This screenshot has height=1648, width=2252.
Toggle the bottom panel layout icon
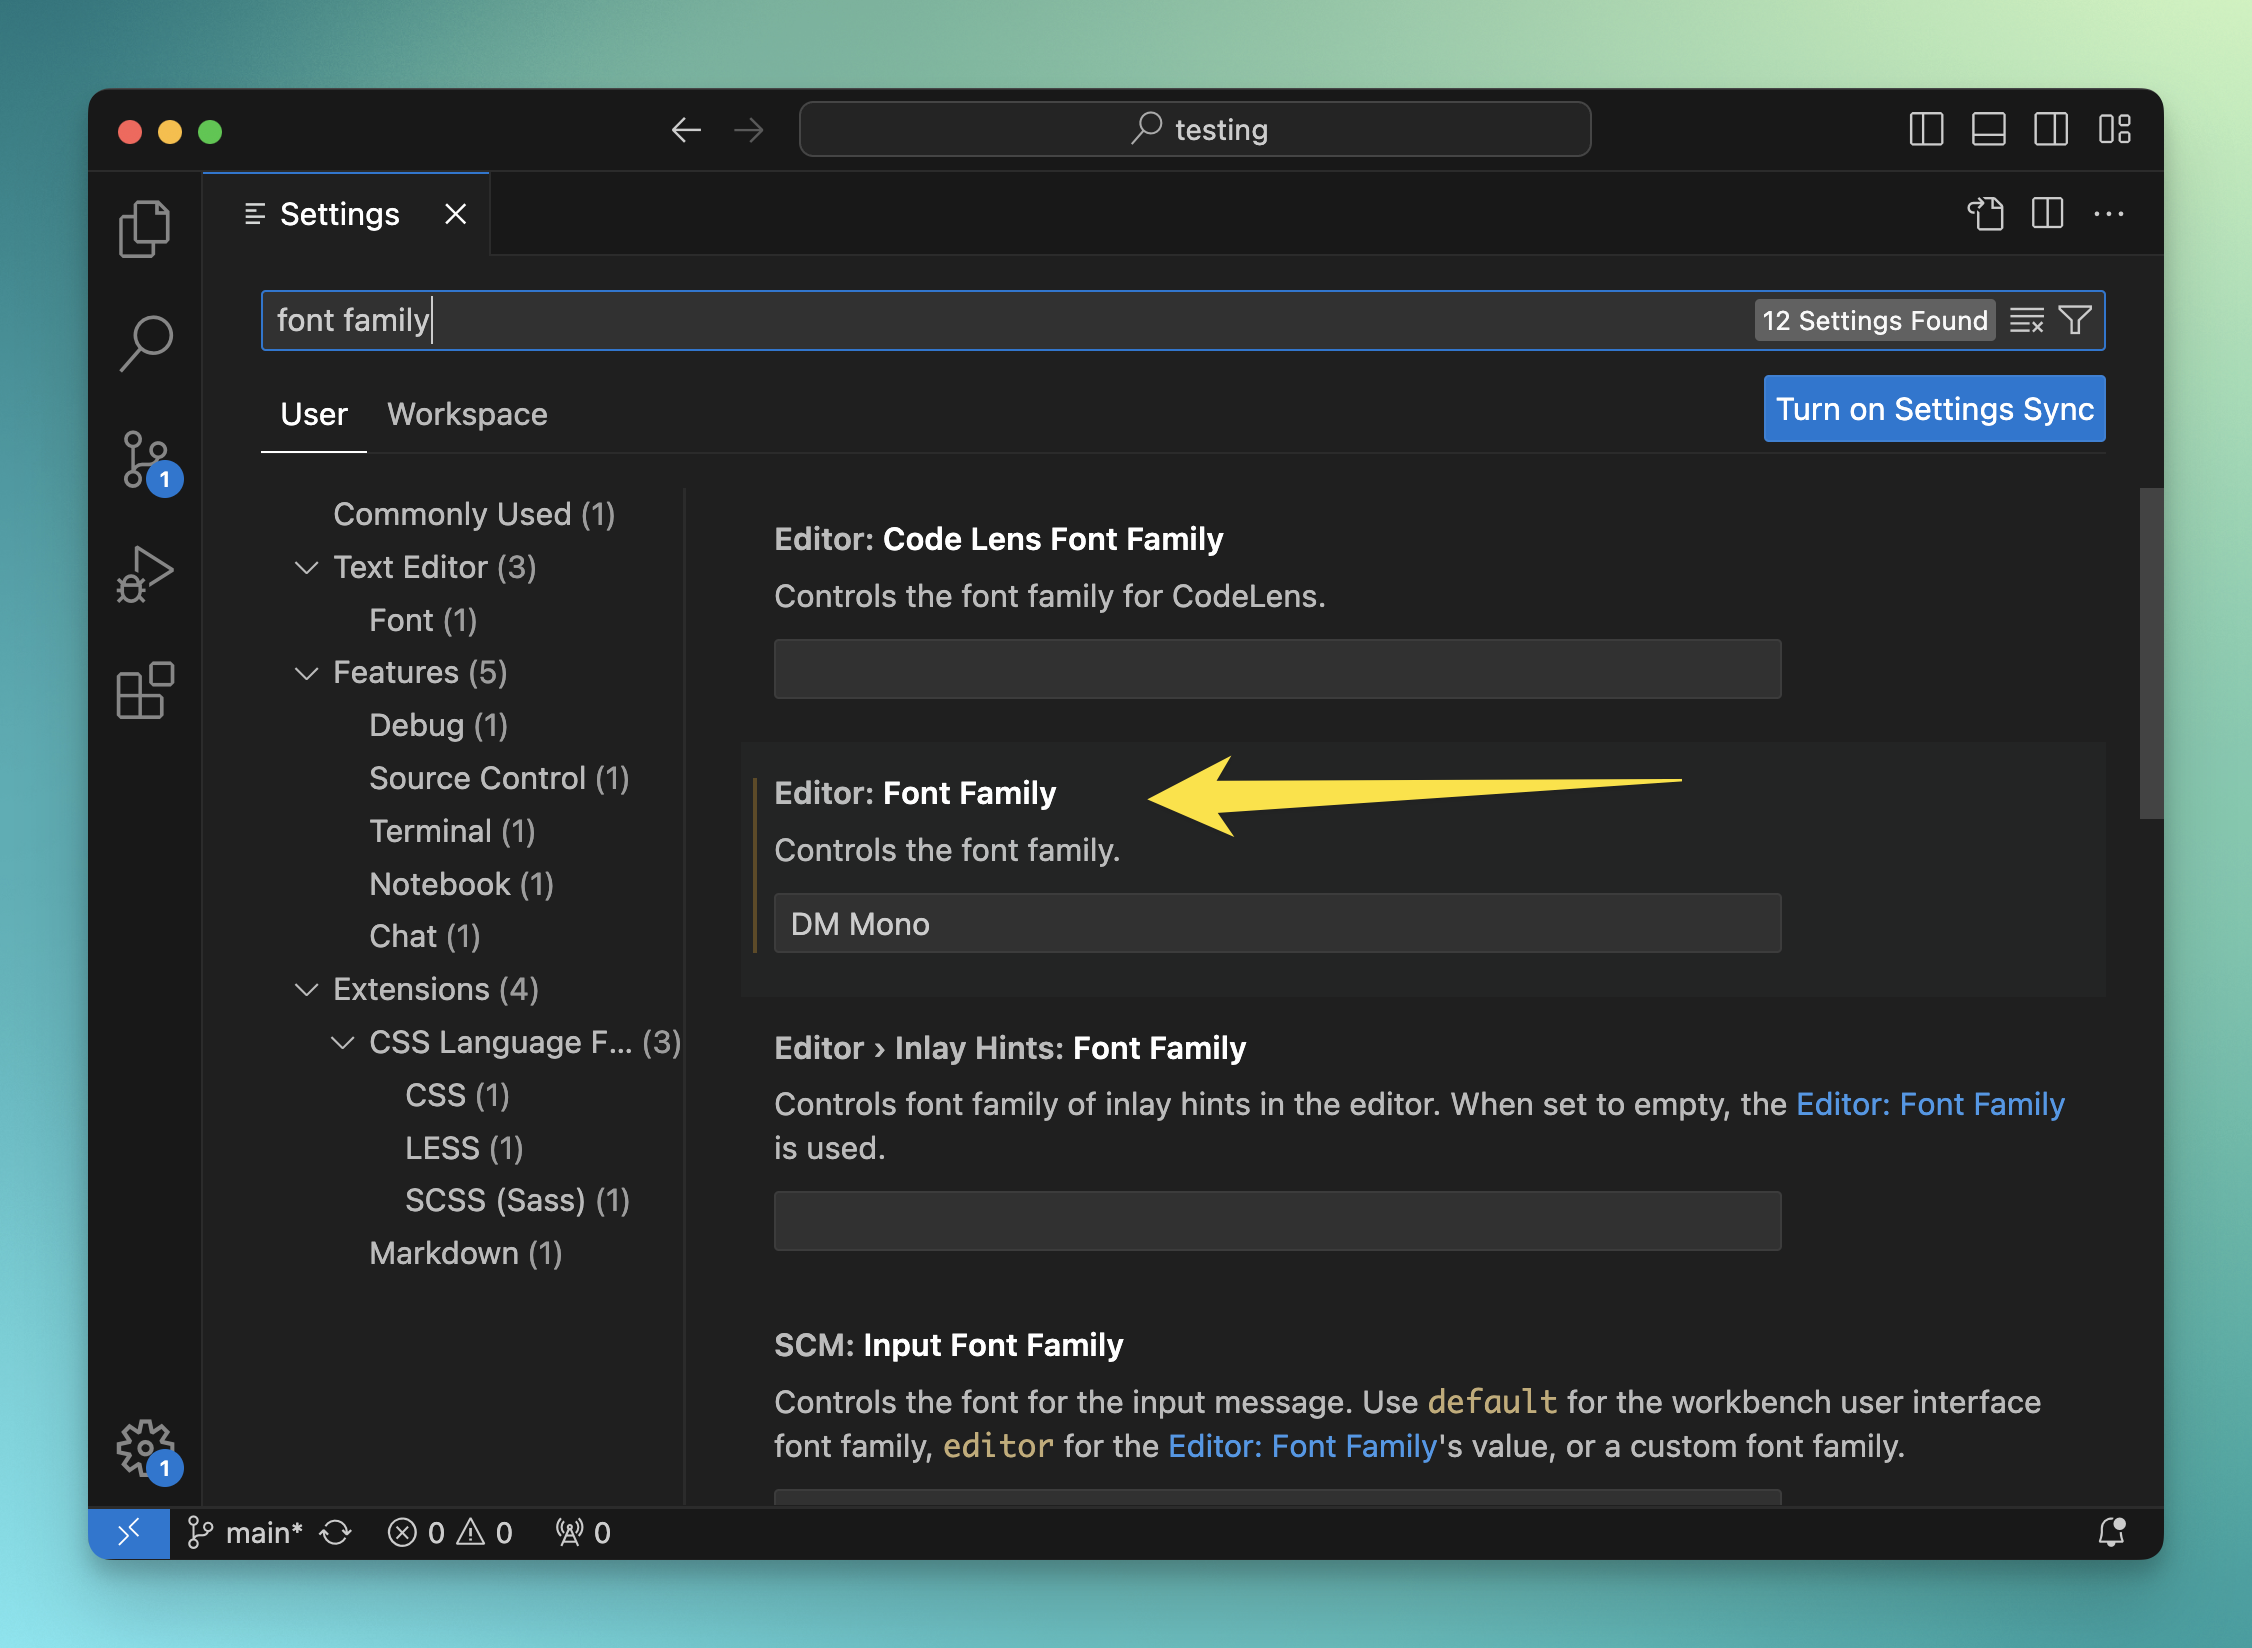pos(1988,130)
